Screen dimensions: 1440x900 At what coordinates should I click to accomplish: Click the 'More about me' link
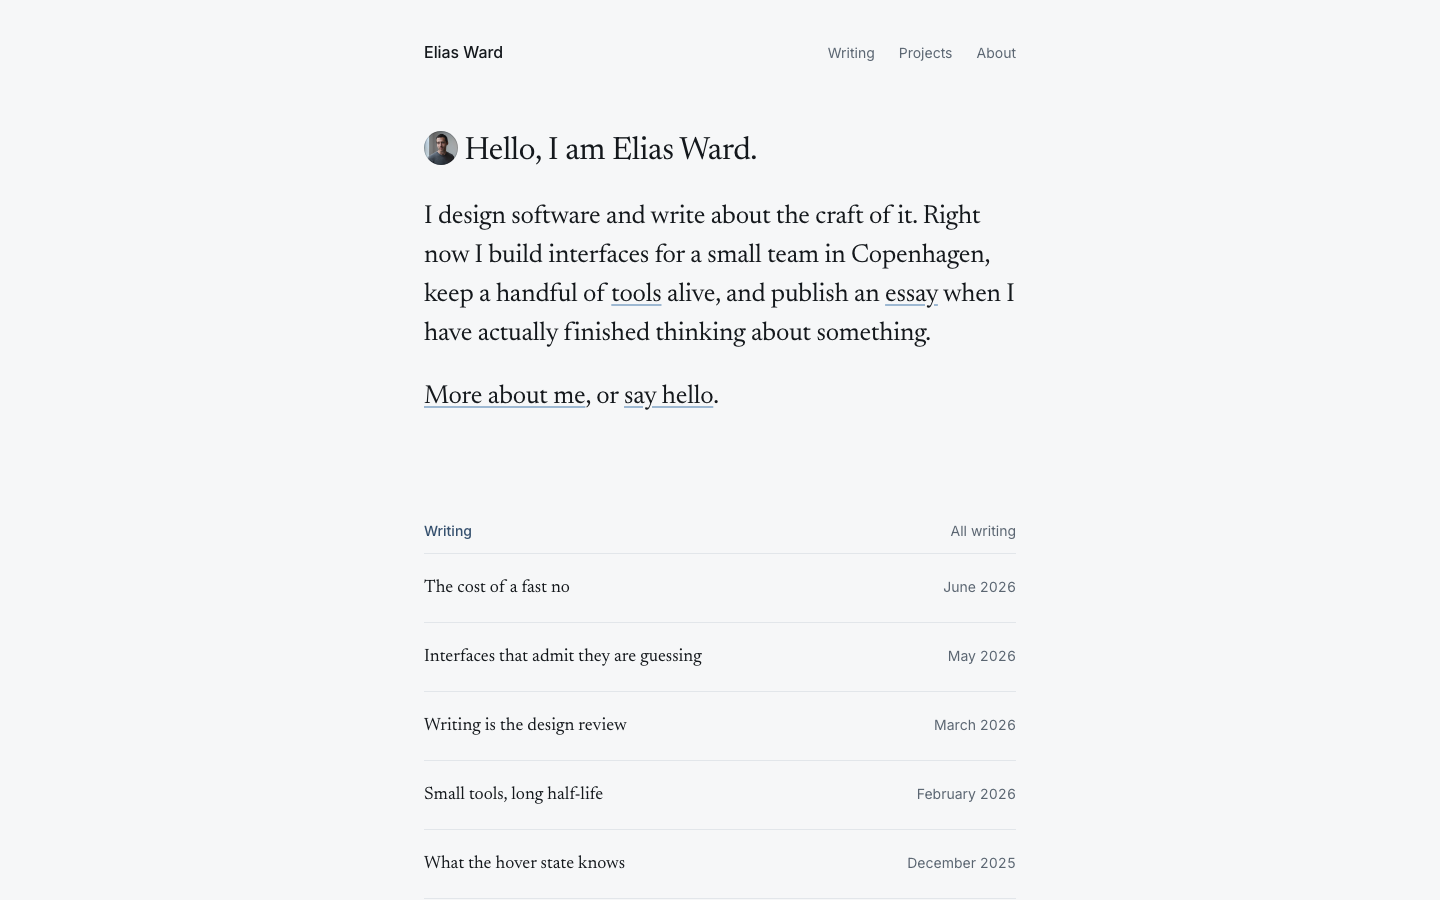click(504, 397)
